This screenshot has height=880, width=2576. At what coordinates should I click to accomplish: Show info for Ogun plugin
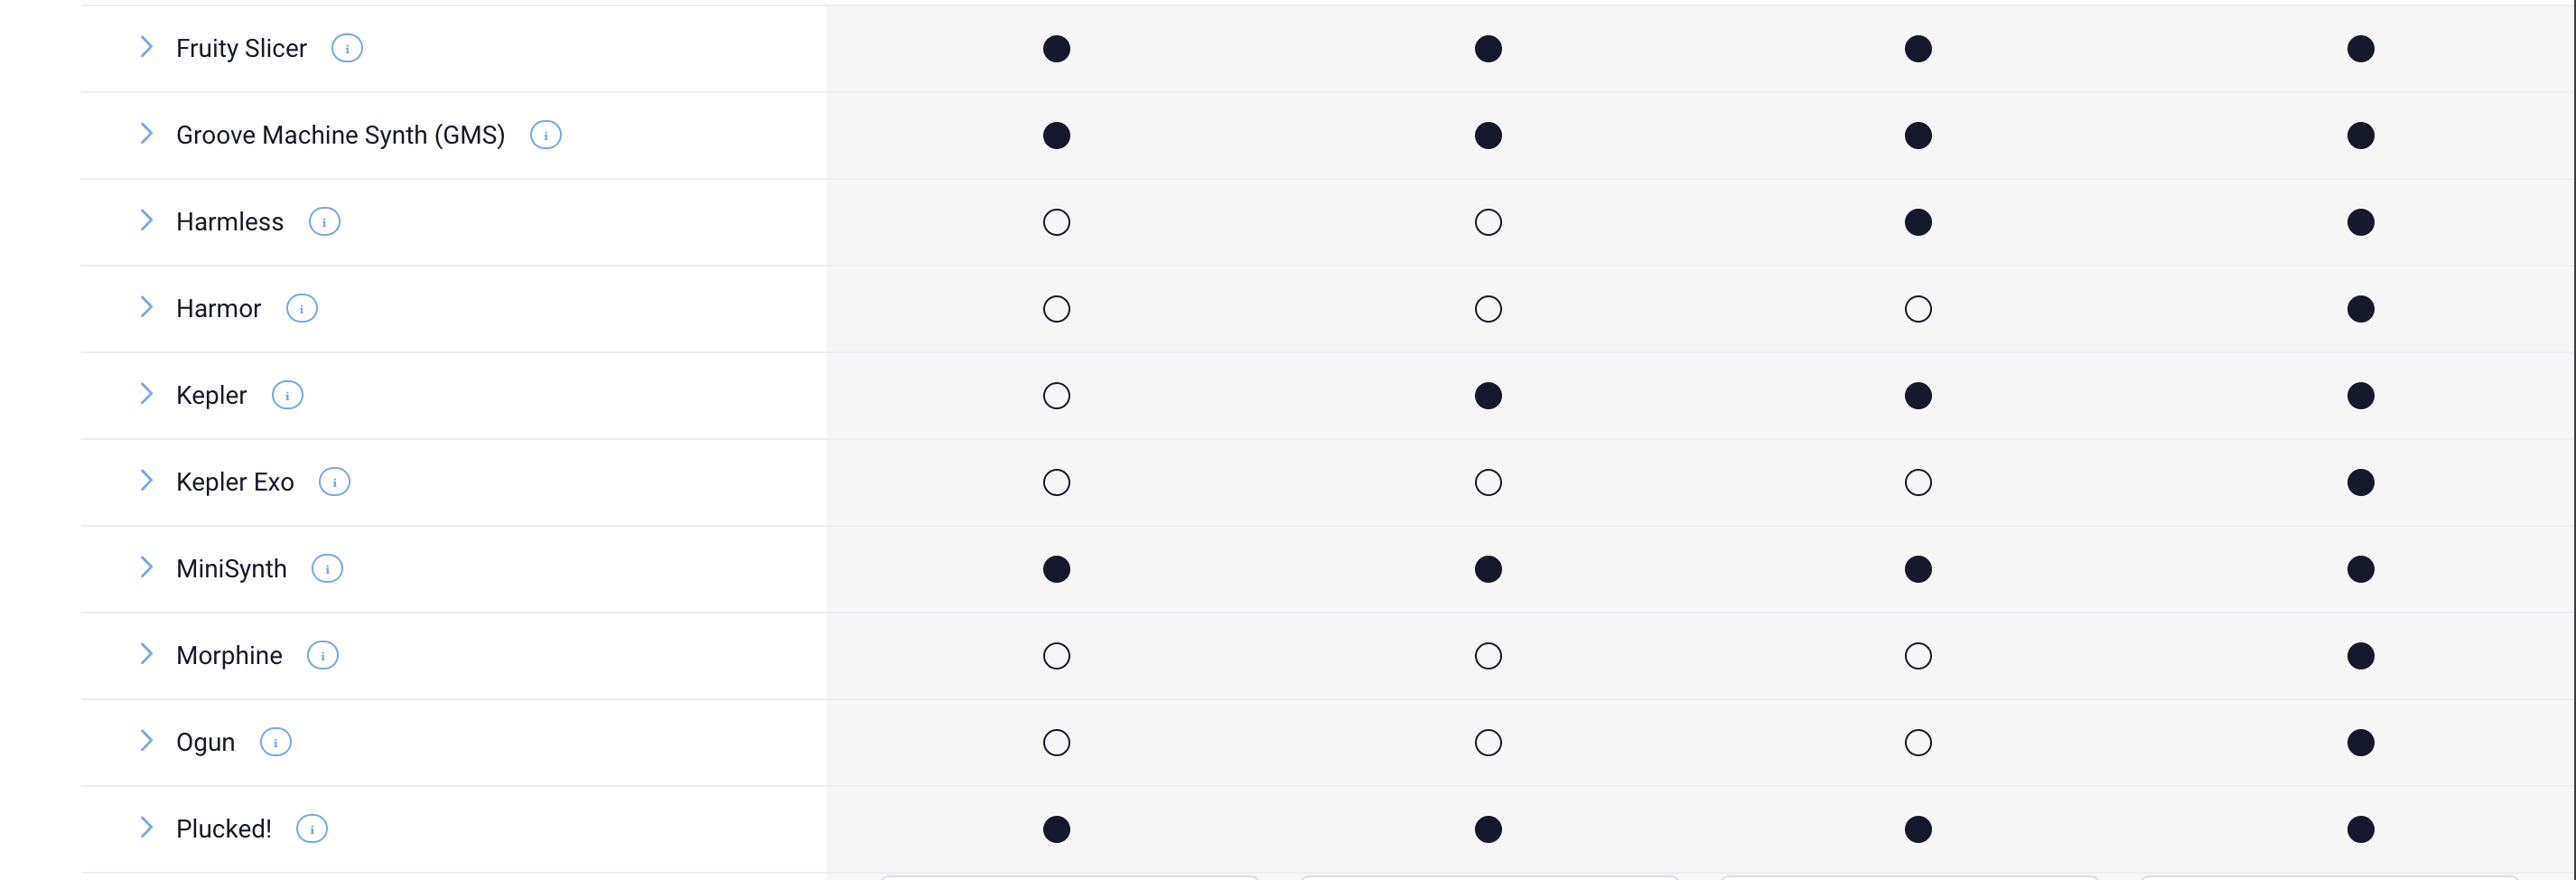click(x=275, y=742)
